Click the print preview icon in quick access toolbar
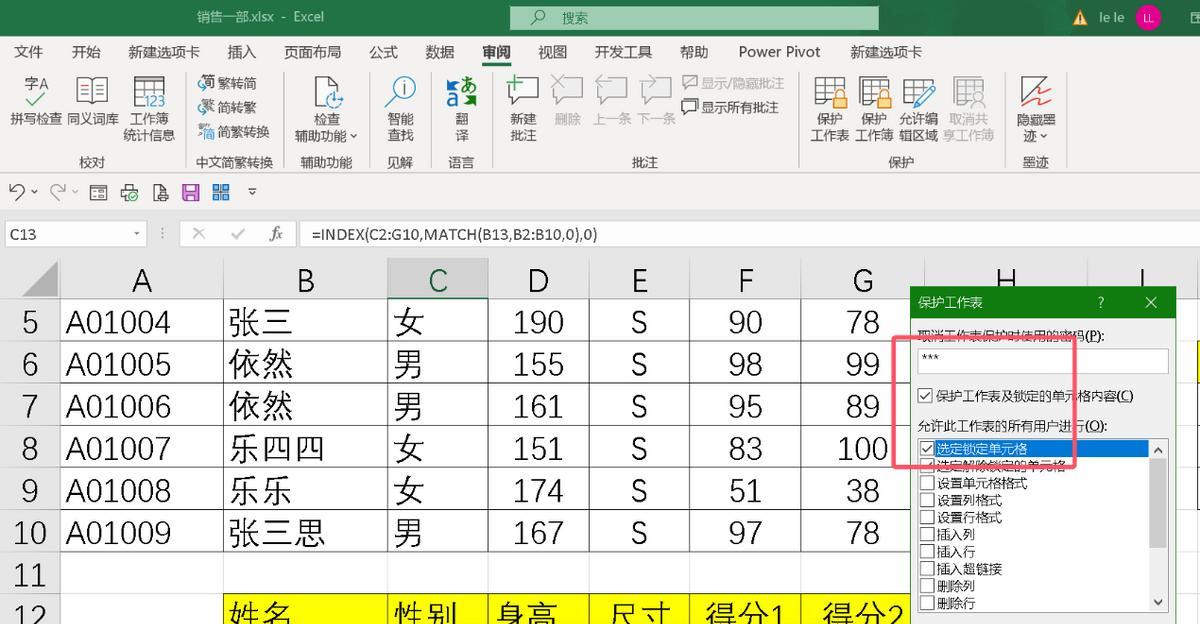Viewport: 1200px width, 624px height. pos(160,192)
